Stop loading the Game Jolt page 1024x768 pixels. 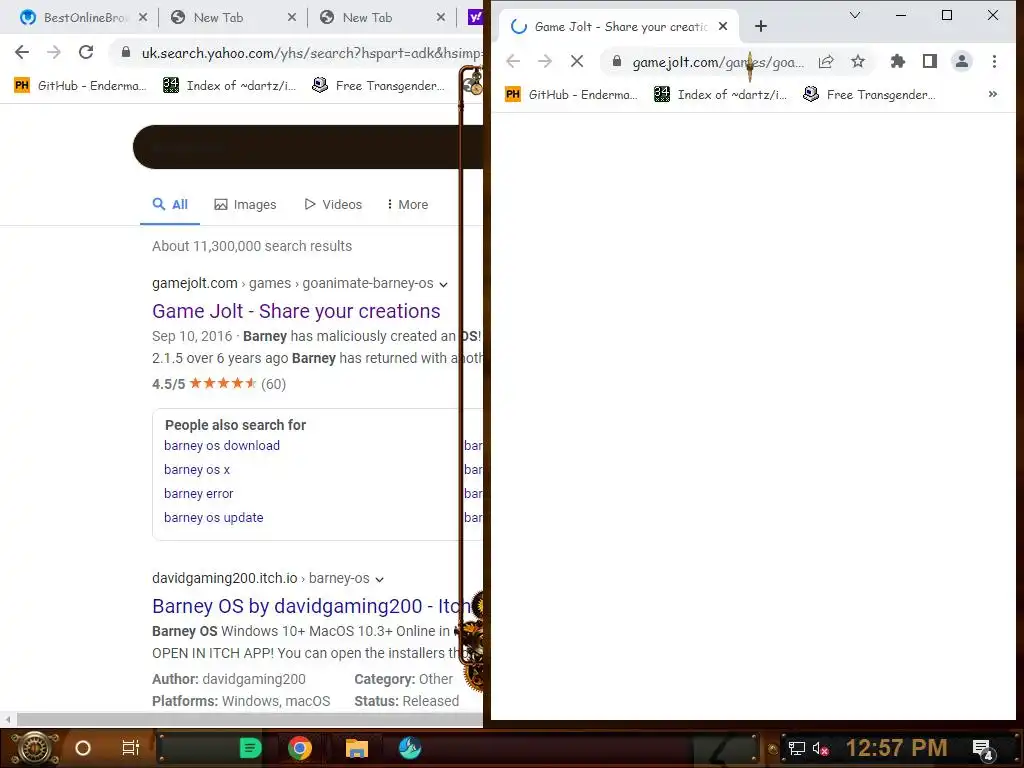577,61
